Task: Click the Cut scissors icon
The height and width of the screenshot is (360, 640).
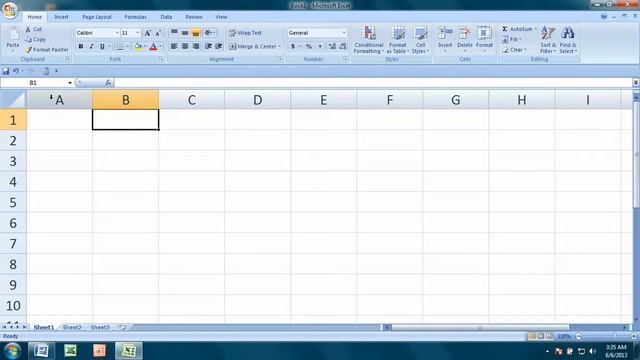Action: click(28, 29)
